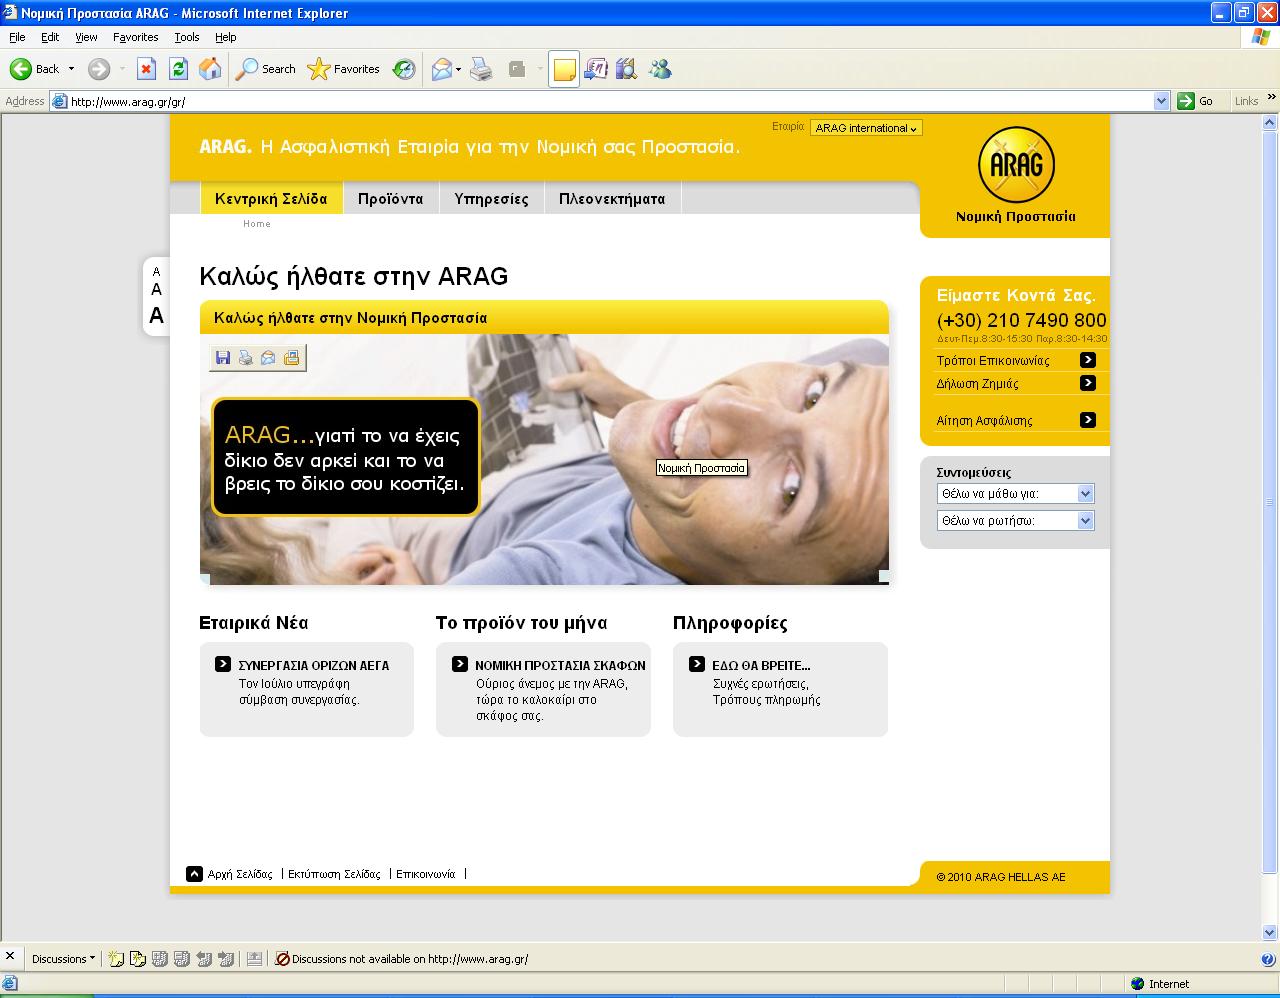Click the Home page icon in toolbar
Screen dimensions: 1280x998
coord(210,69)
